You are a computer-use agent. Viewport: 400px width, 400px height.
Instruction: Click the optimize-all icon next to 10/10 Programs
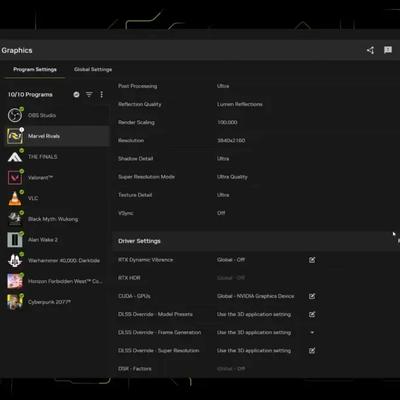point(76,95)
